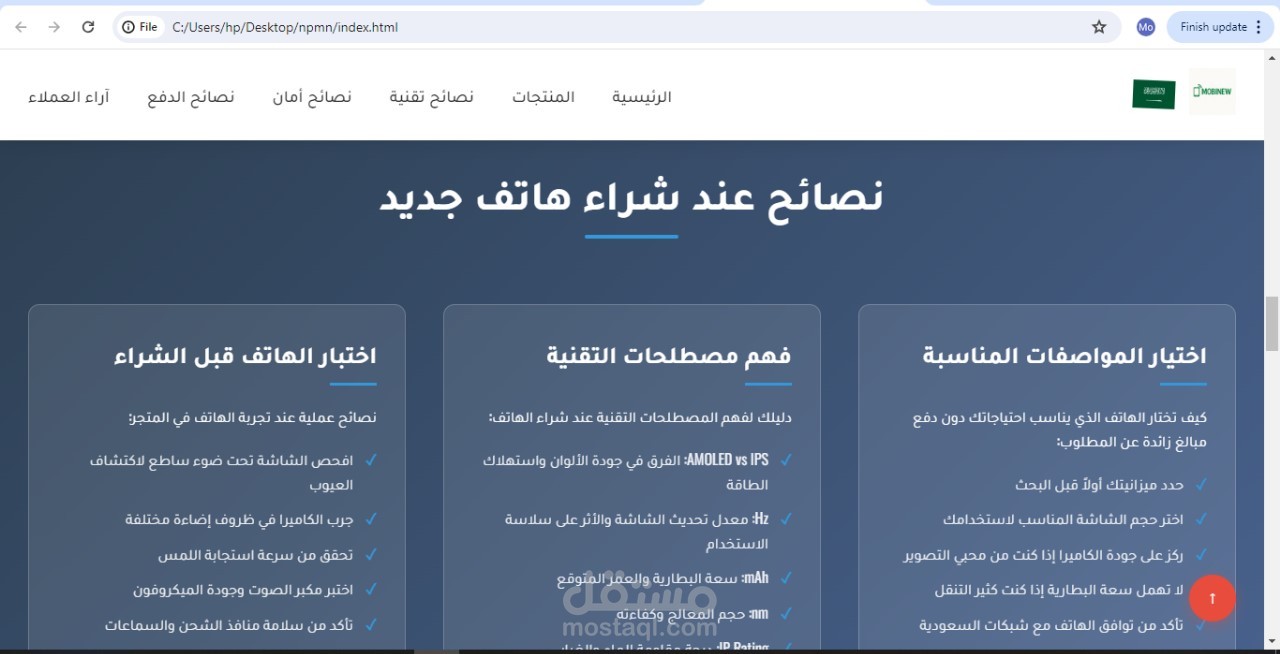This screenshot has height=654, width=1280.
Task: Click checkmark beside حدد ميزانيتك أولاً قبل البحث
Action: pyautogui.click(x=1201, y=484)
